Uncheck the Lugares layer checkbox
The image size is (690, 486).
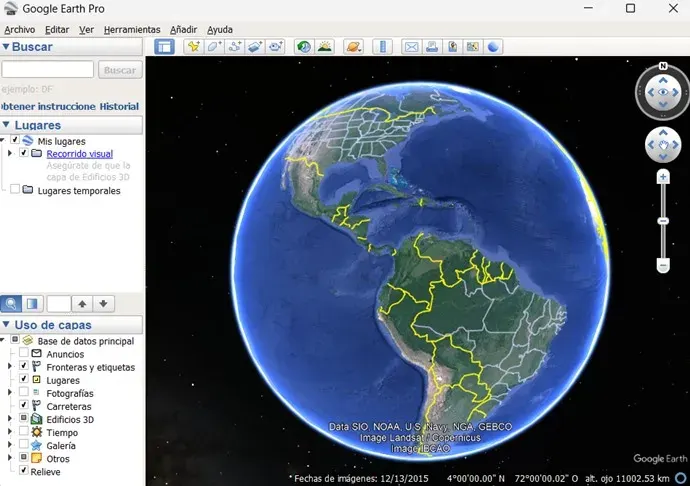pyautogui.click(x=24, y=379)
